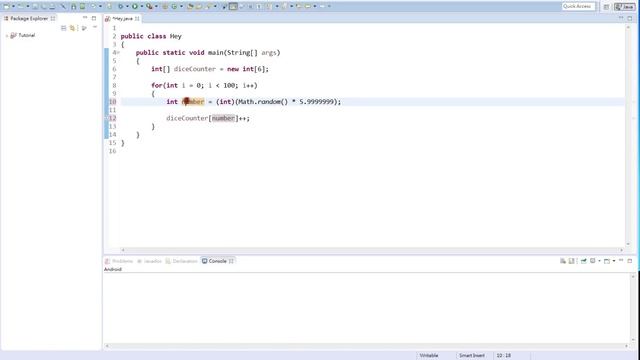Screen dimensions: 640x360
Task: Open the Javadoc tab
Action: (x=149, y=261)
